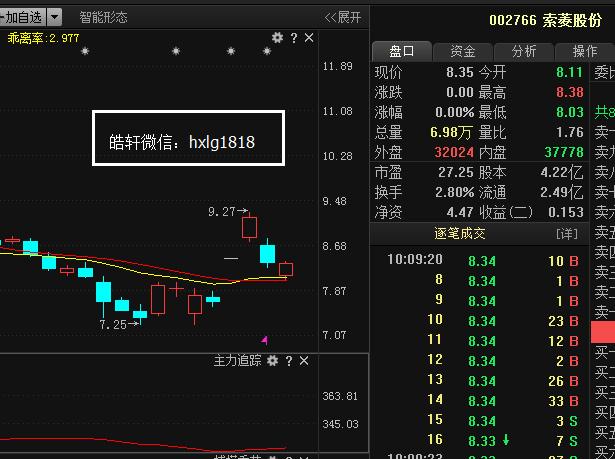Select 最低 value 8.03
Image resolution: width=615 pixels, height=459 pixels.
coord(570,113)
